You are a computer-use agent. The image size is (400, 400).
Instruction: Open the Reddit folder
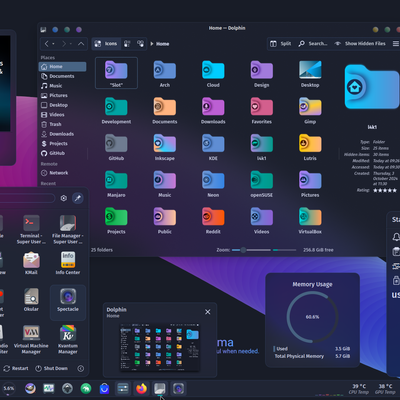tap(213, 221)
